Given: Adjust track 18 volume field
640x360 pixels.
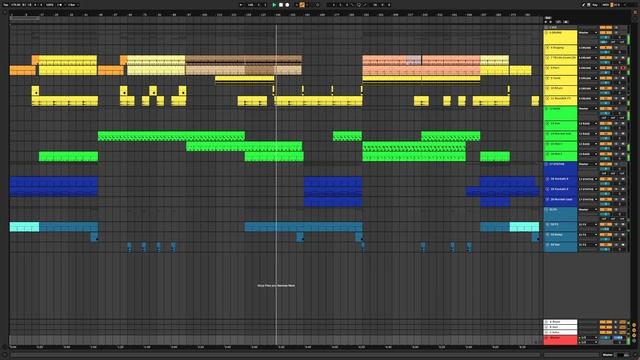Looking at the screenshot, I should [606, 184].
